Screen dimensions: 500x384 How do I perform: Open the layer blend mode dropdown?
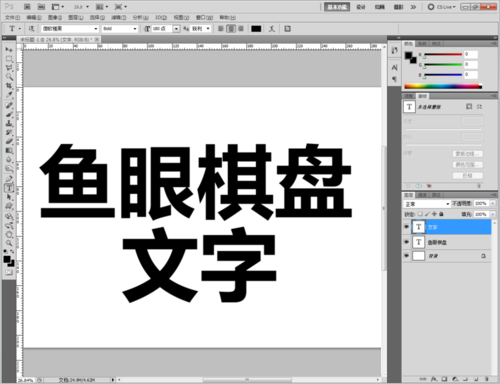click(427, 204)
